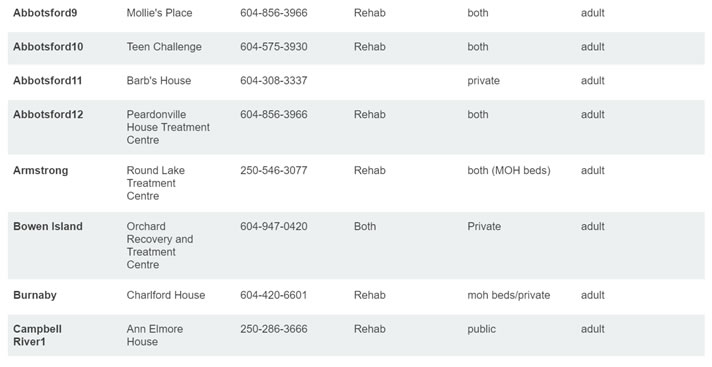Click phone number 604-947-0420
This screenshot has width=712, height=367.
[274, 226]
